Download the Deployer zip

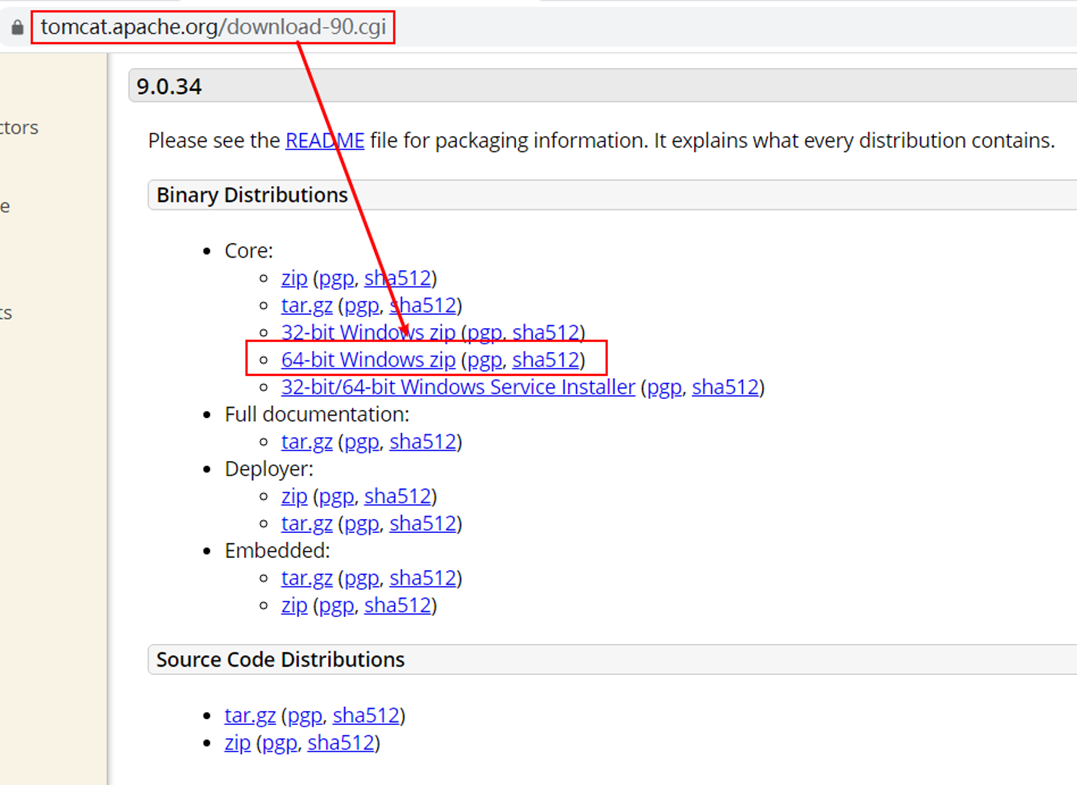(x=294, y=496)
